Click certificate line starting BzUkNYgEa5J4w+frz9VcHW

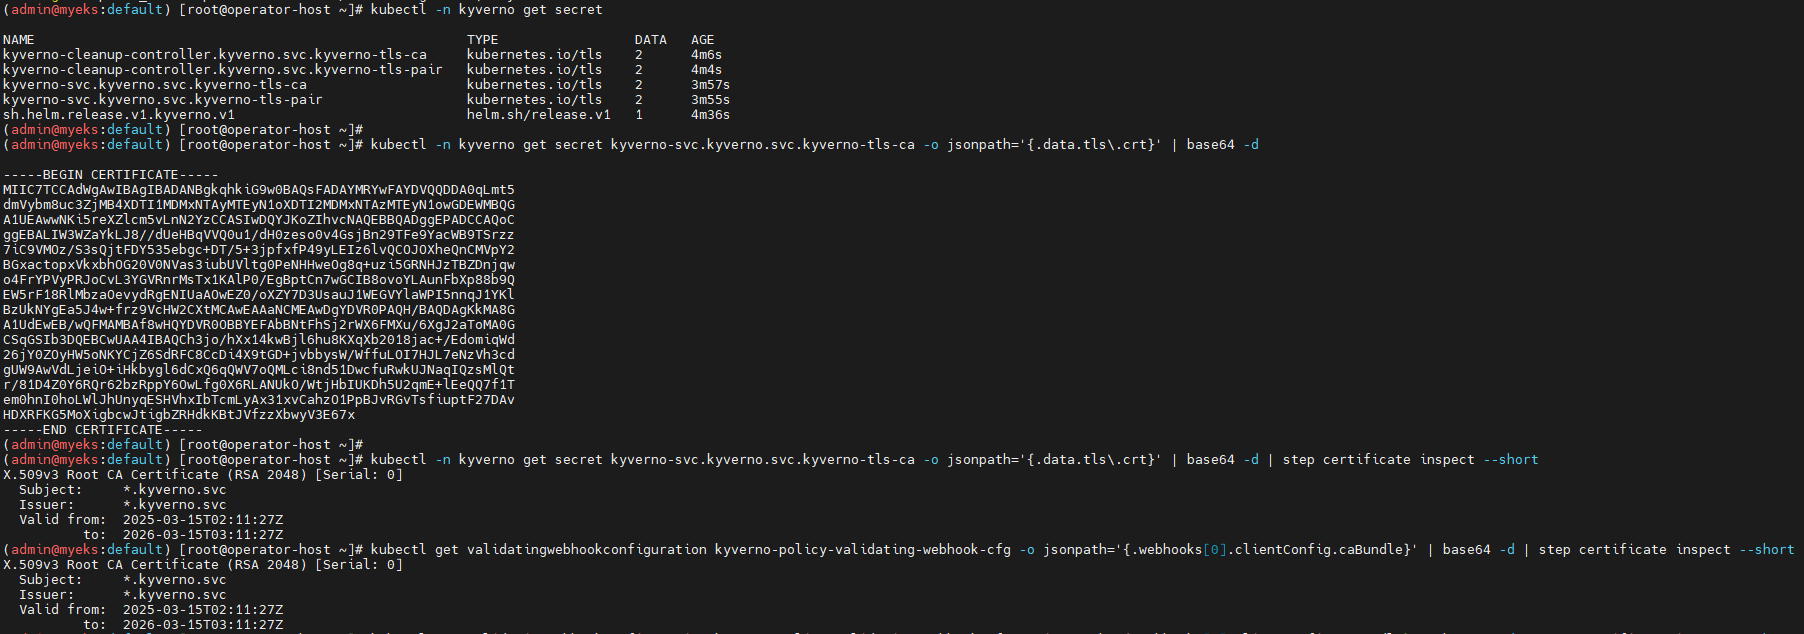259,310
